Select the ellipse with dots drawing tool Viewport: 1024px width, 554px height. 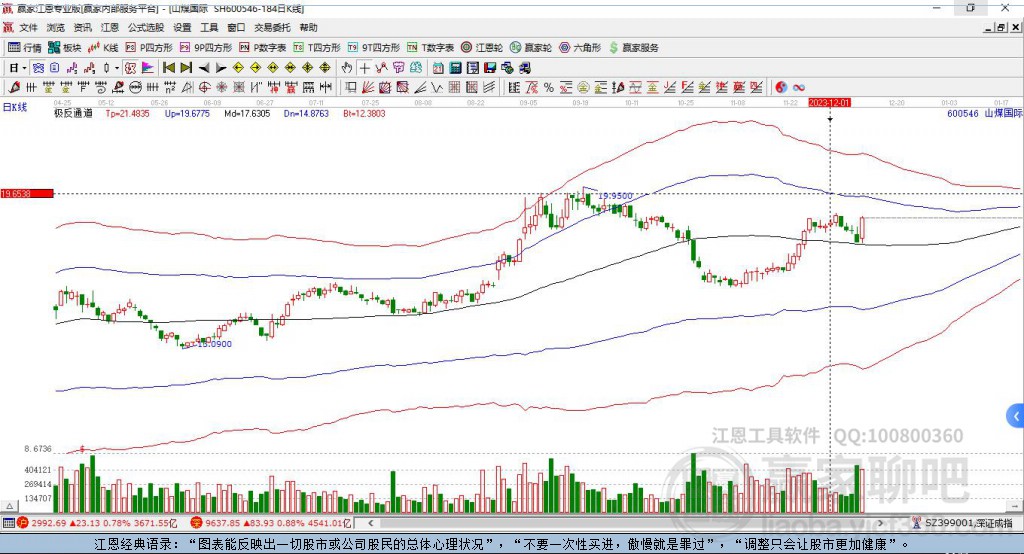click(135, 88)
